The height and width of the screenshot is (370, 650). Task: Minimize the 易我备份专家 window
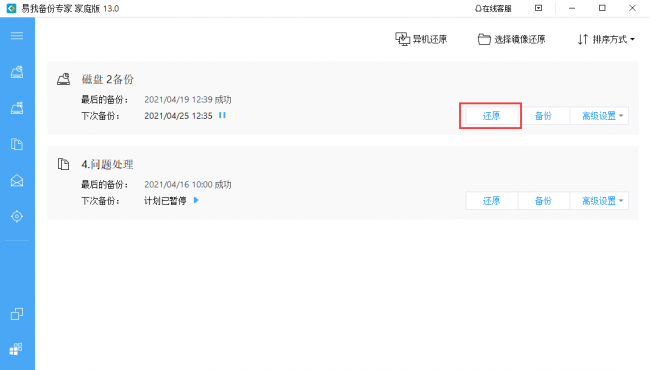572,8
